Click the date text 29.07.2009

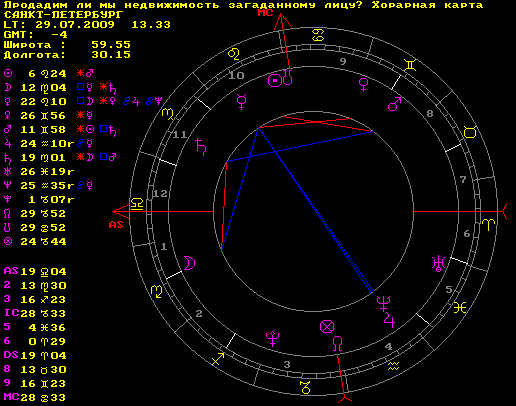pos(75,25)
